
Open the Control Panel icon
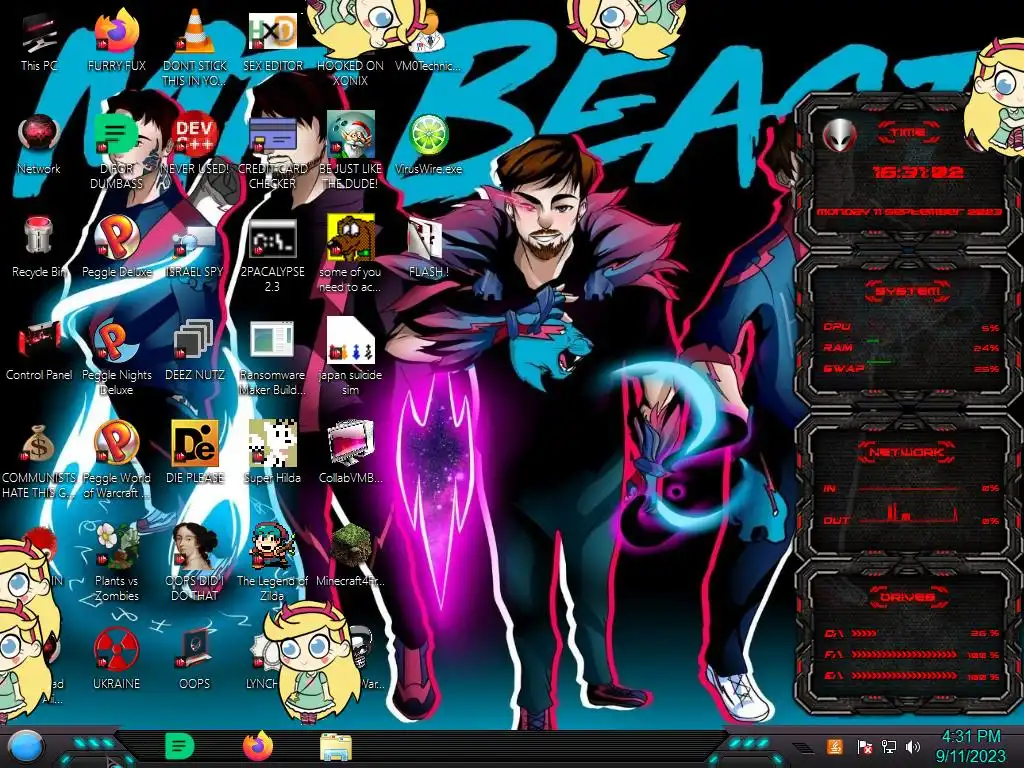(39, 351)
